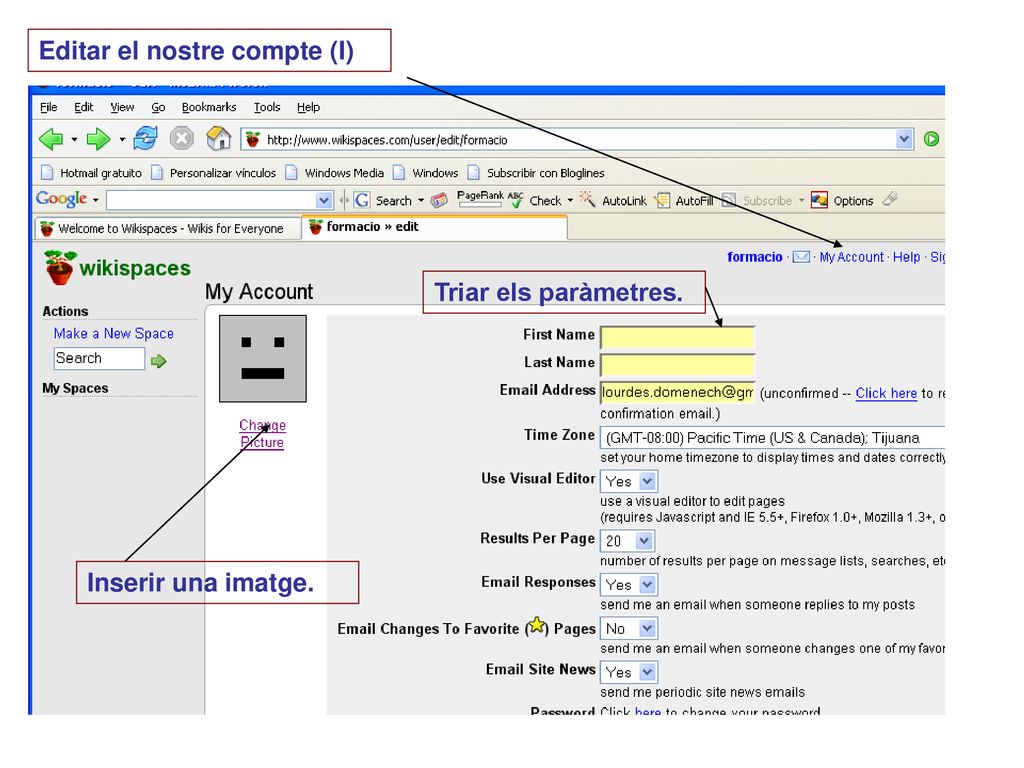Viewport: 1024px width, 768px height.
Task: Open the Help menu in menu bar
Action: pos(308,107)
